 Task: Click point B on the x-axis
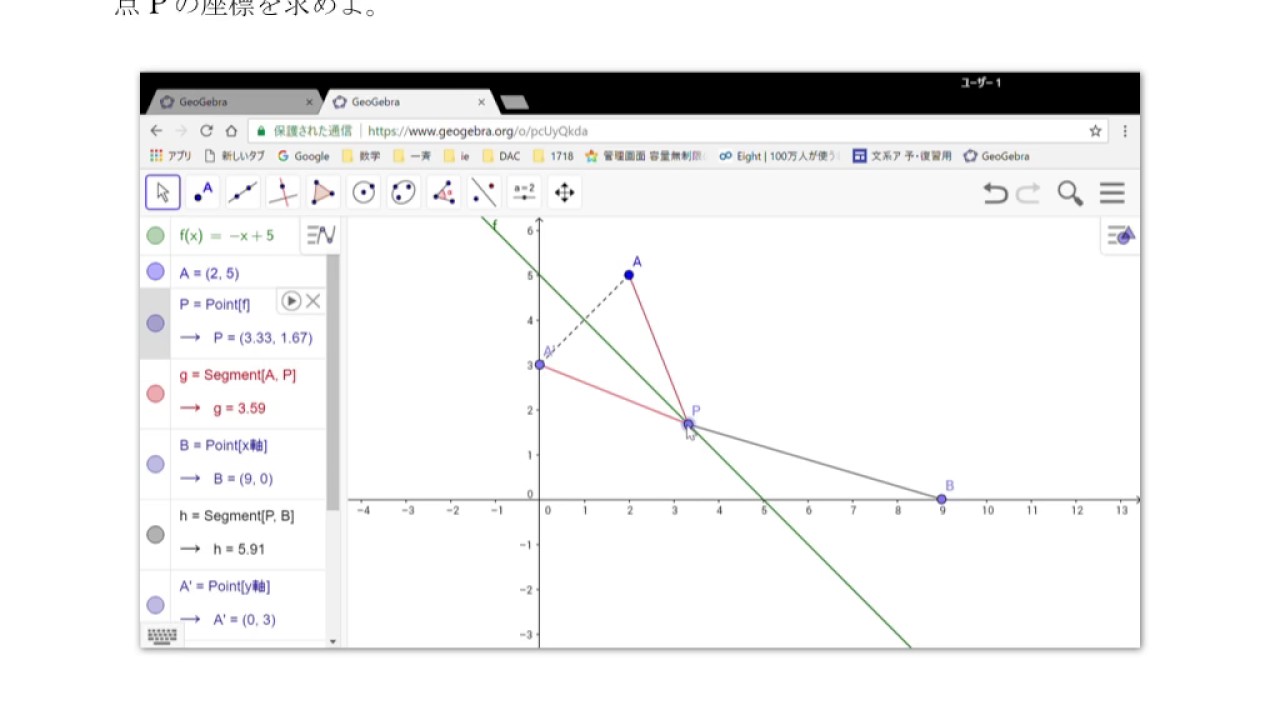click(x=941, y=499)
